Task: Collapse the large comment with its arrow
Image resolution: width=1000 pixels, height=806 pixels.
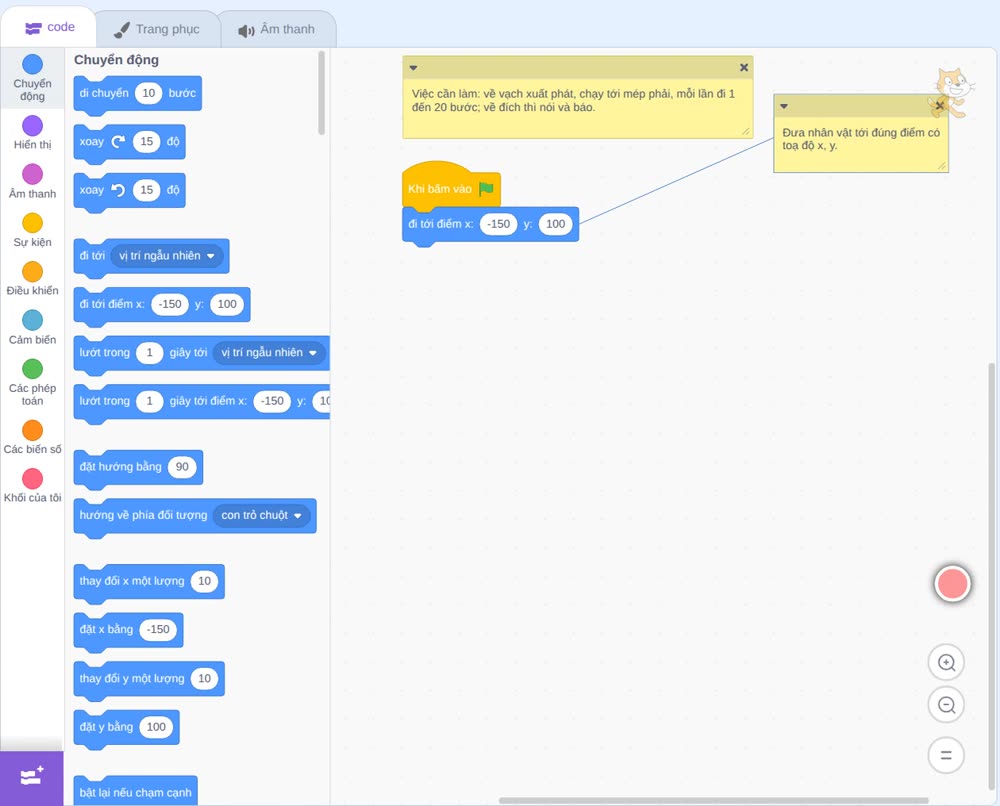Action: (413, 68)
